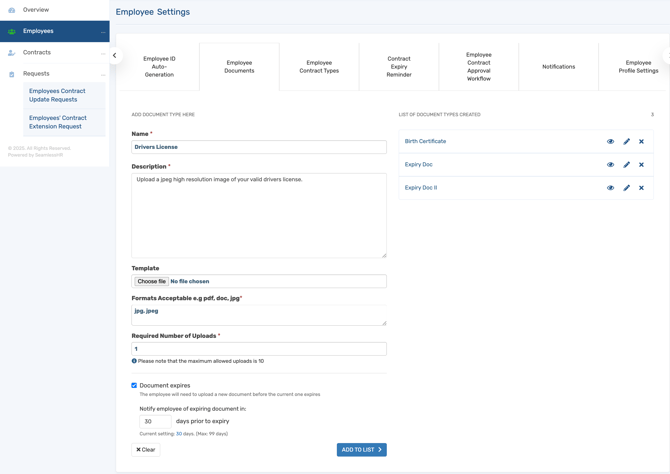
Task: Remove Expiry Doc with the X icon
Action: 642,165
